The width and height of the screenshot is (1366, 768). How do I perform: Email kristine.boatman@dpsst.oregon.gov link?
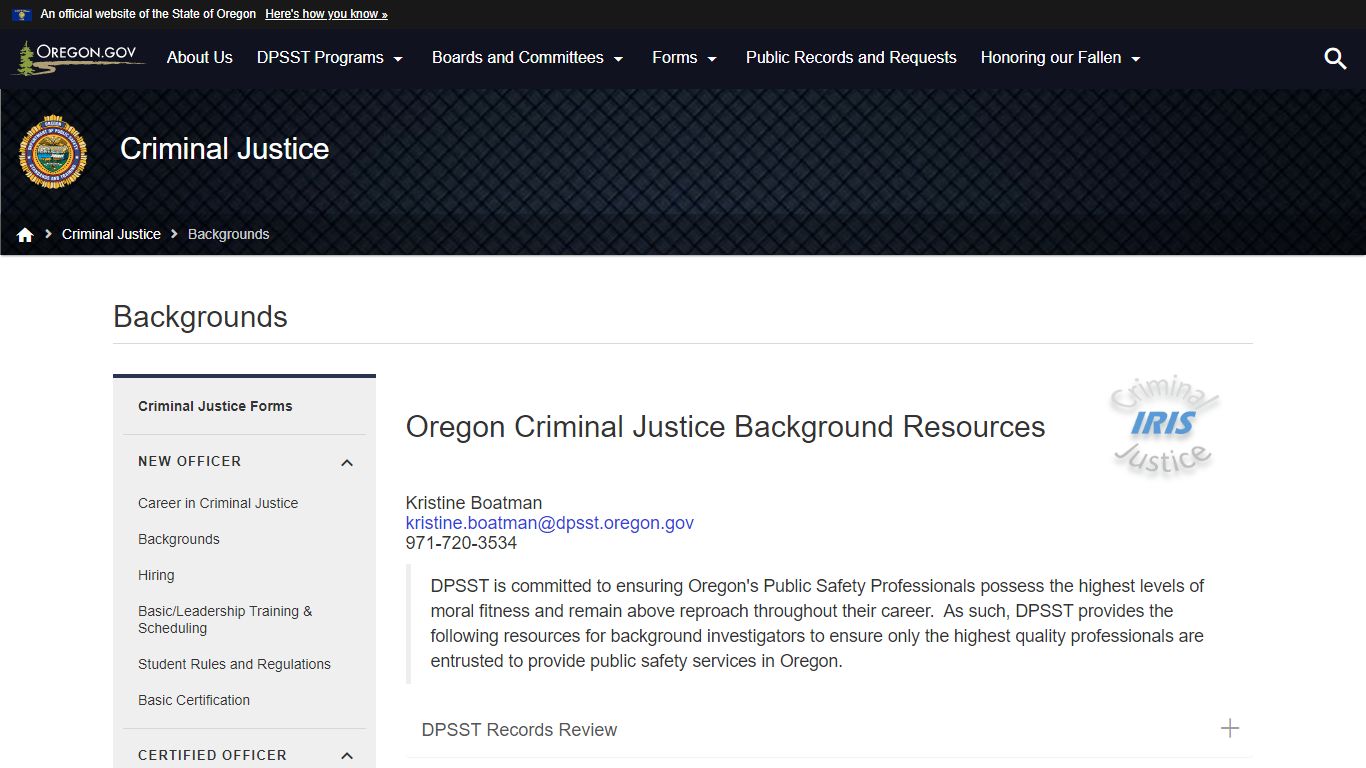coord(550,523)
